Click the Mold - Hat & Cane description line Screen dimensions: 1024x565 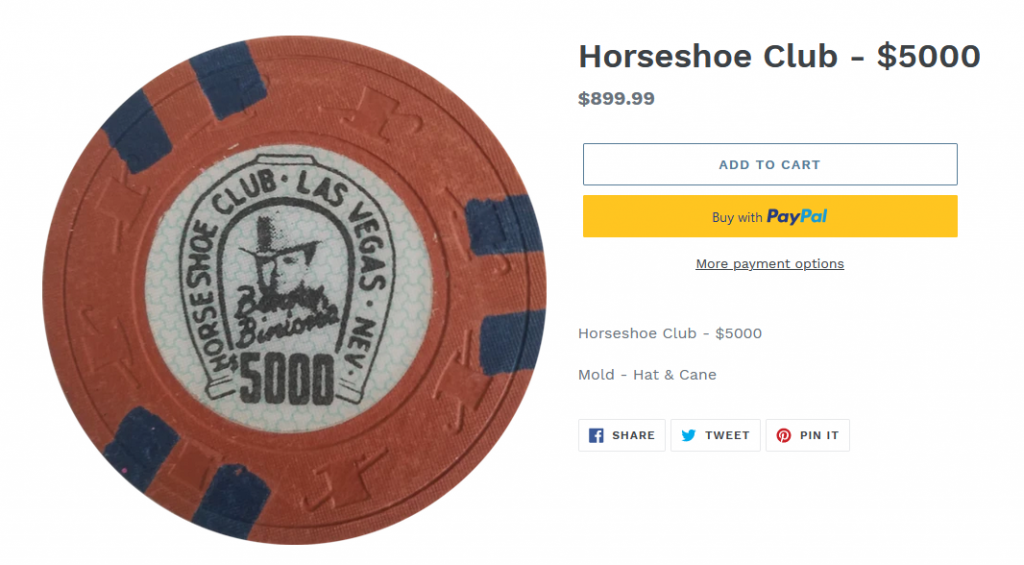(647, 375)
